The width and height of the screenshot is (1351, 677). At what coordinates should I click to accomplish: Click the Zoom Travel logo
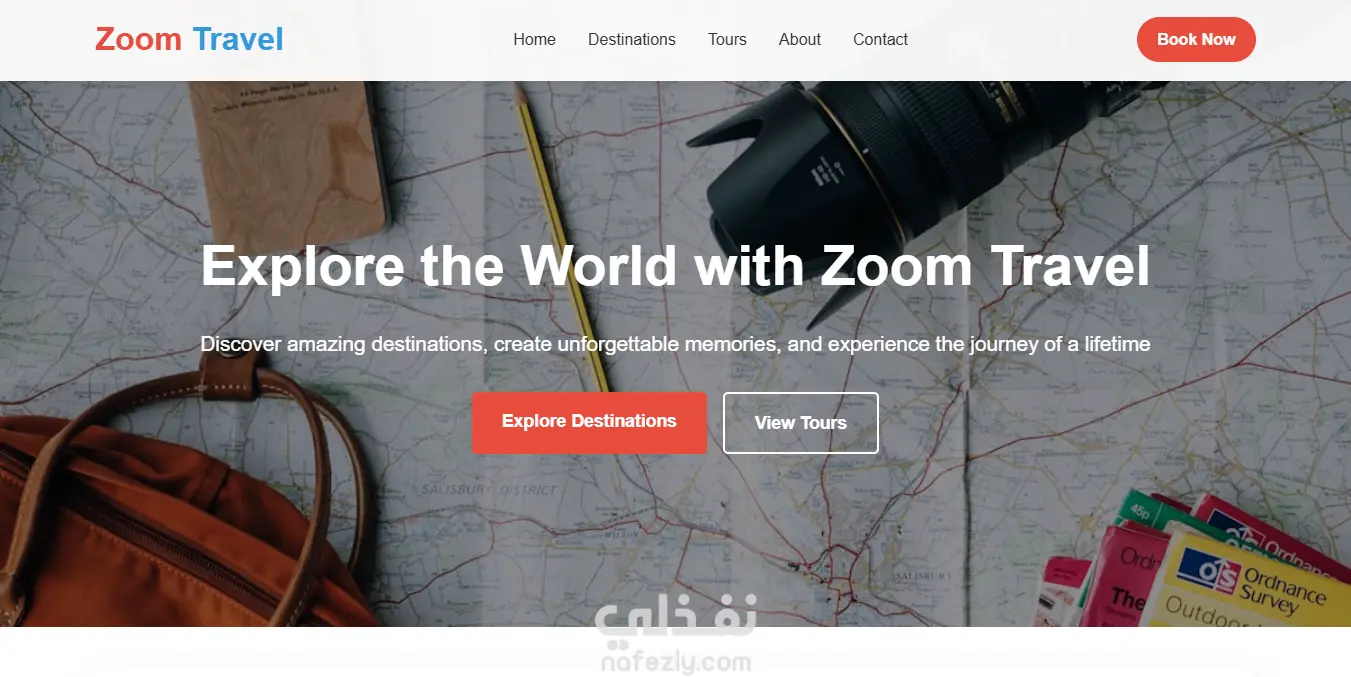click(189, 39)
